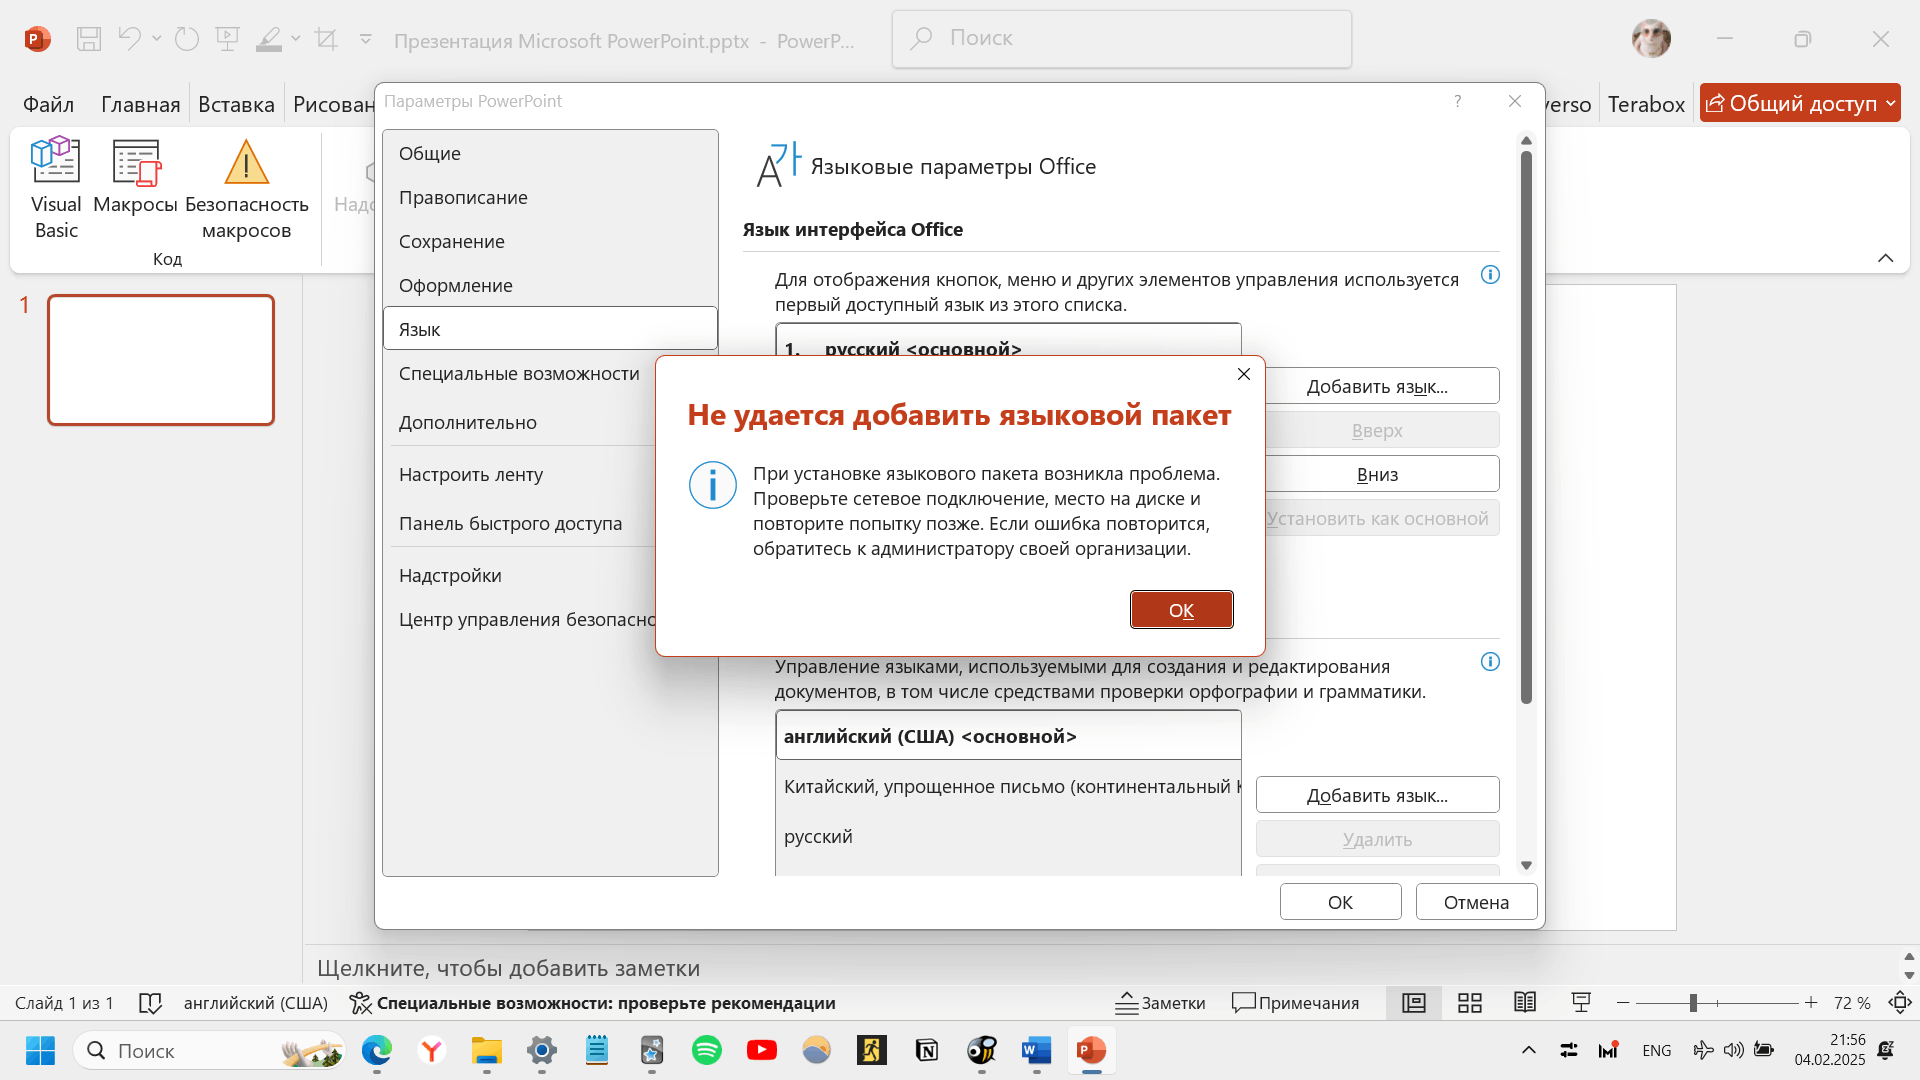Open Word from the taskbar
The height and width of the screenshot is (1080, 1920).
(1037, 1050)
